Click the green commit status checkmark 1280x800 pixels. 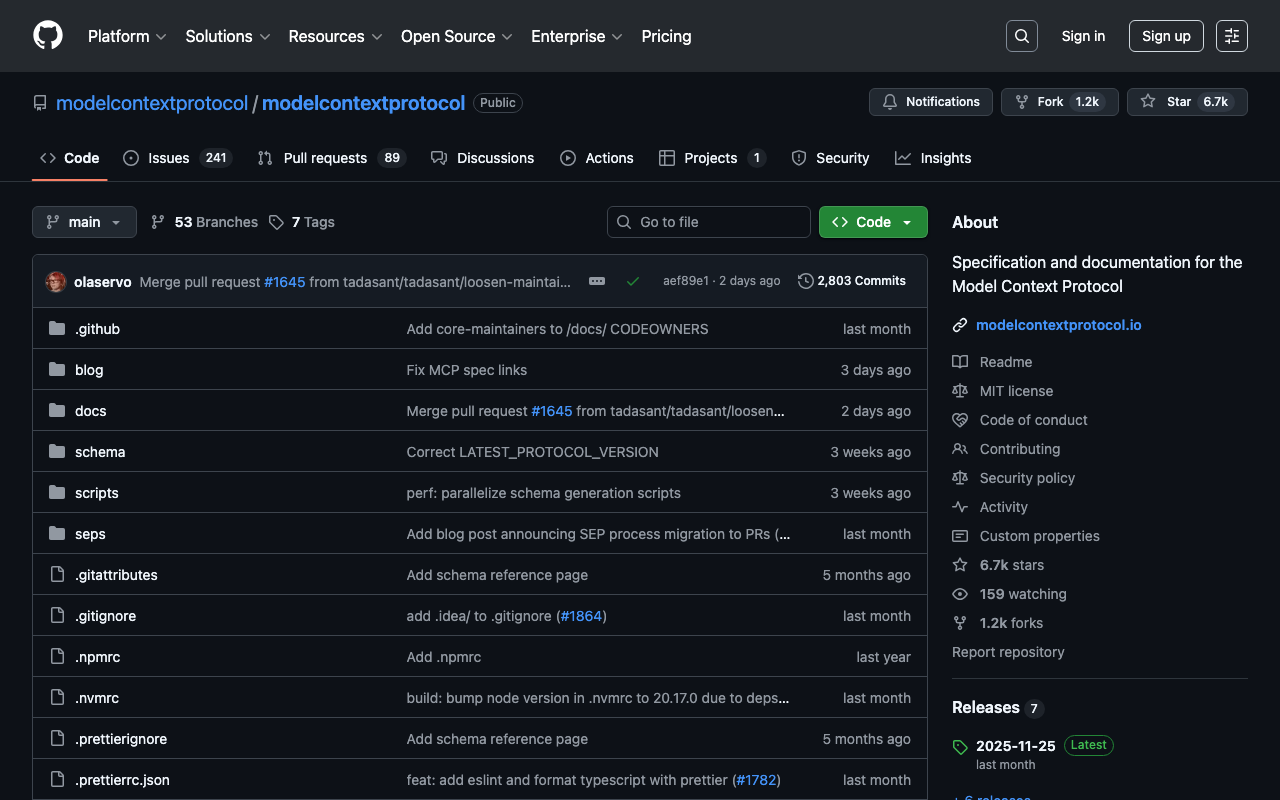633,282
